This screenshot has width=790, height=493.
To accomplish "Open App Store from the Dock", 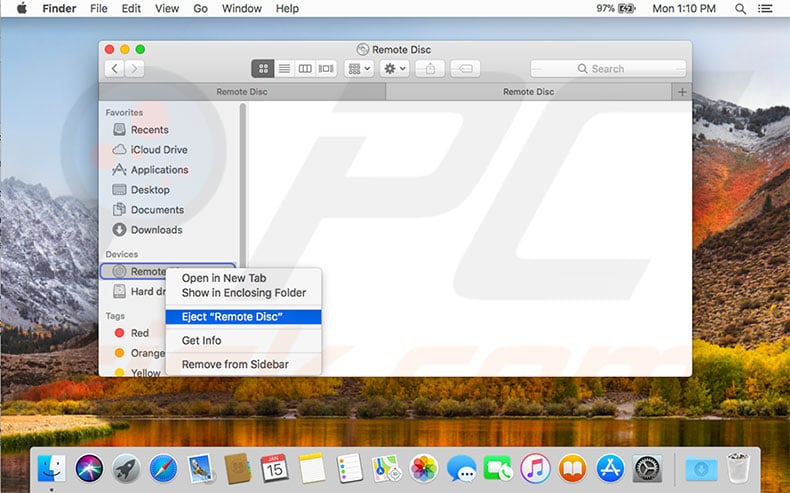I will 610,468.
